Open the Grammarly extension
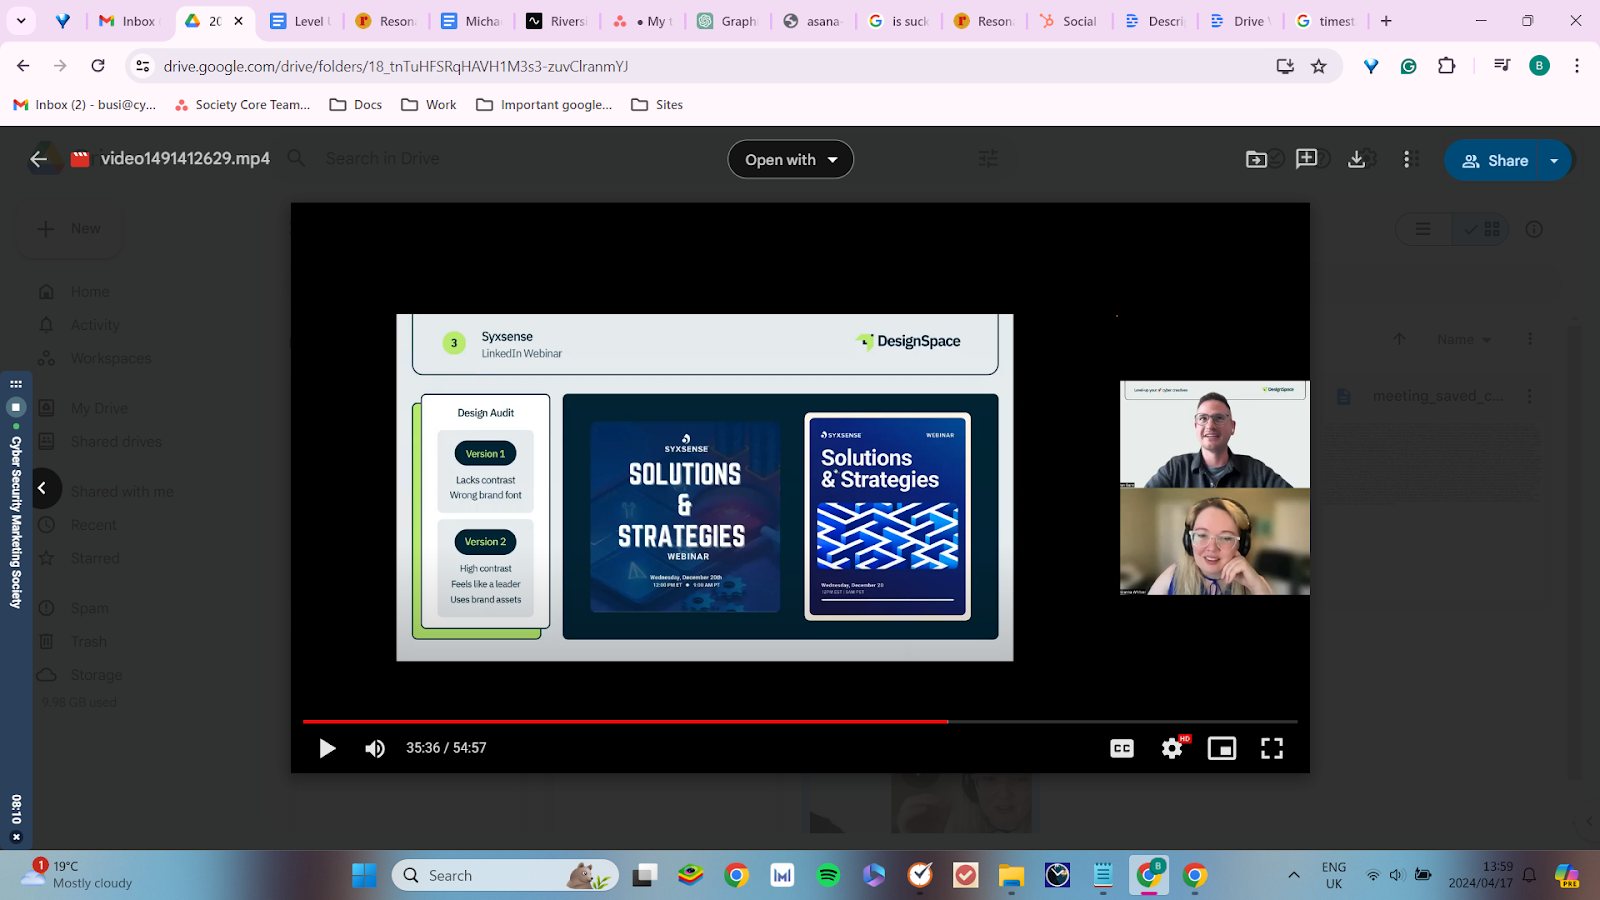Viewport: 1600px width, 900px height. pos(1408,66)
